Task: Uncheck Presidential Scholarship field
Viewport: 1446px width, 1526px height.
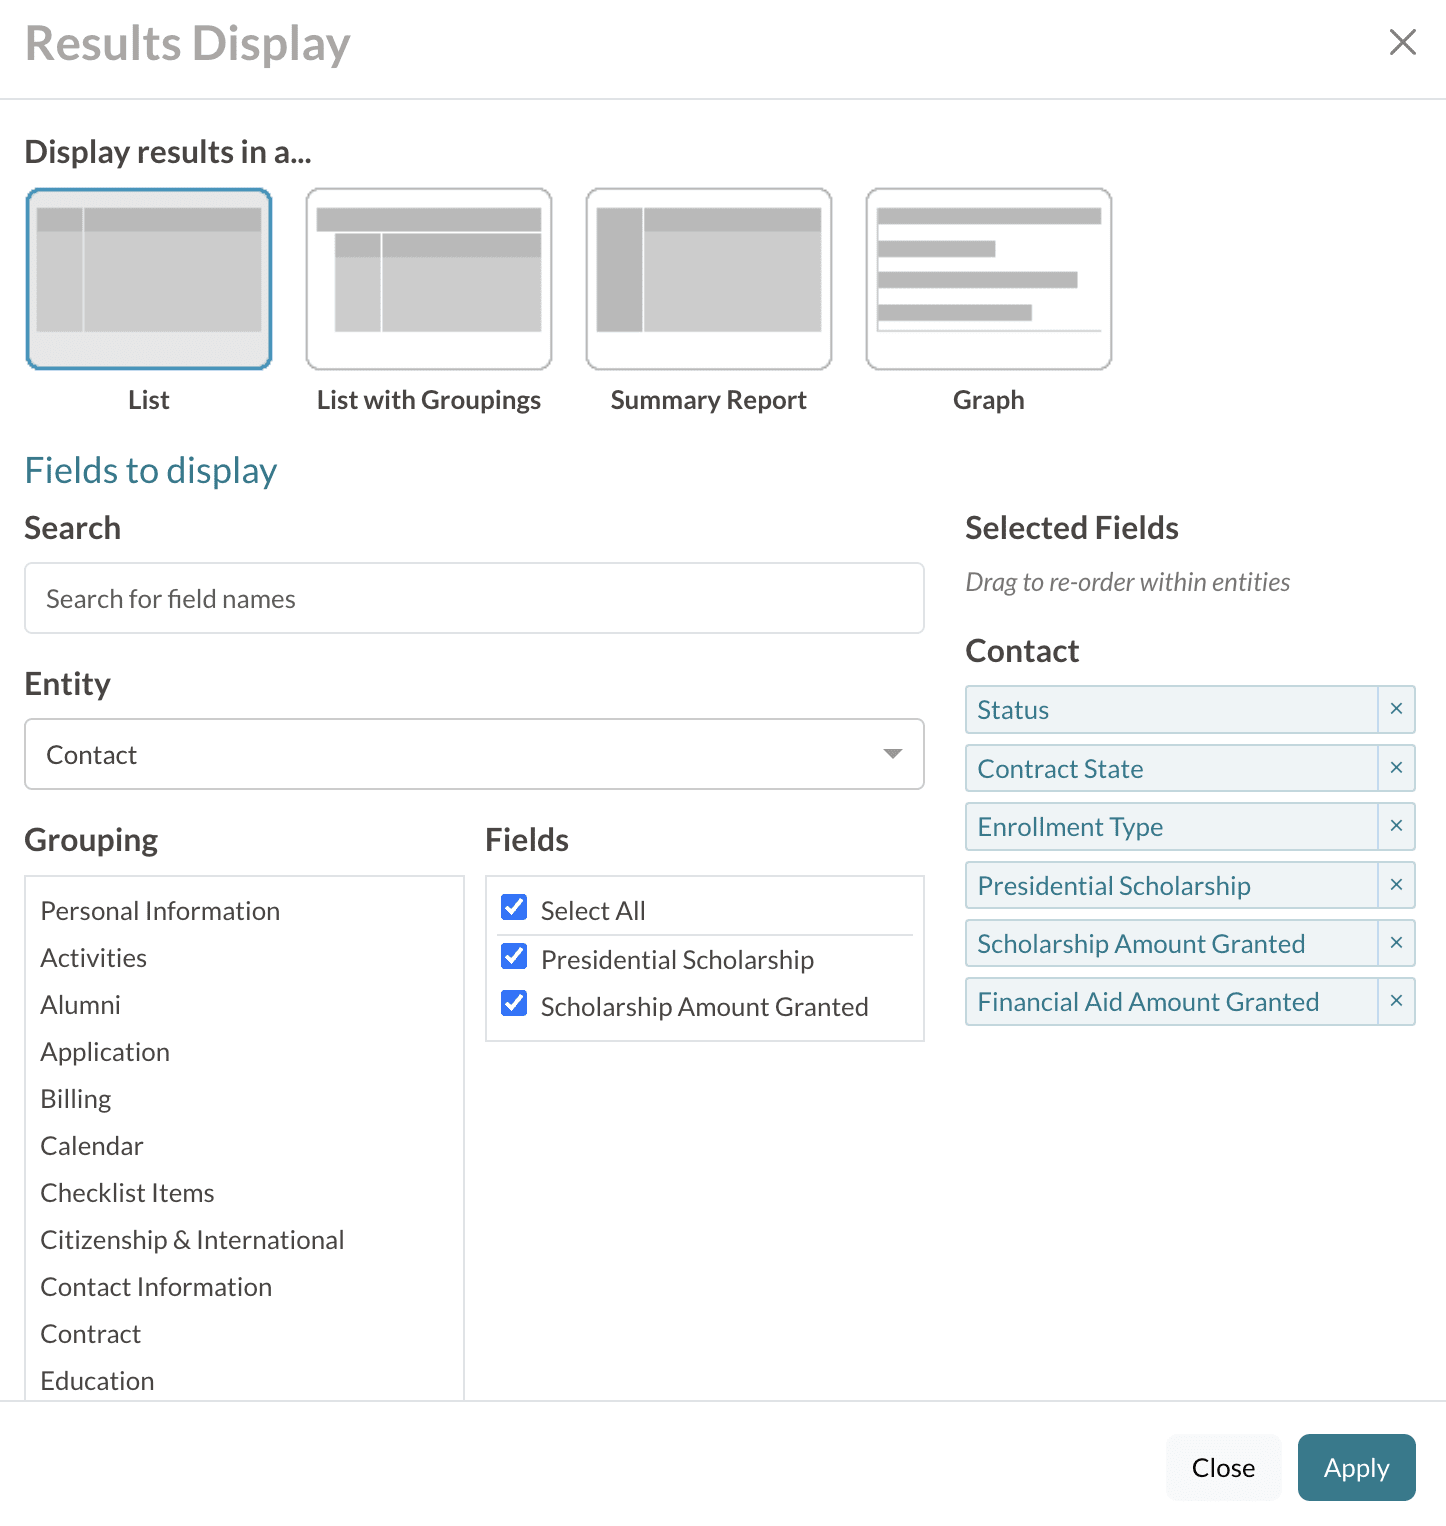Action: (513, 956)
